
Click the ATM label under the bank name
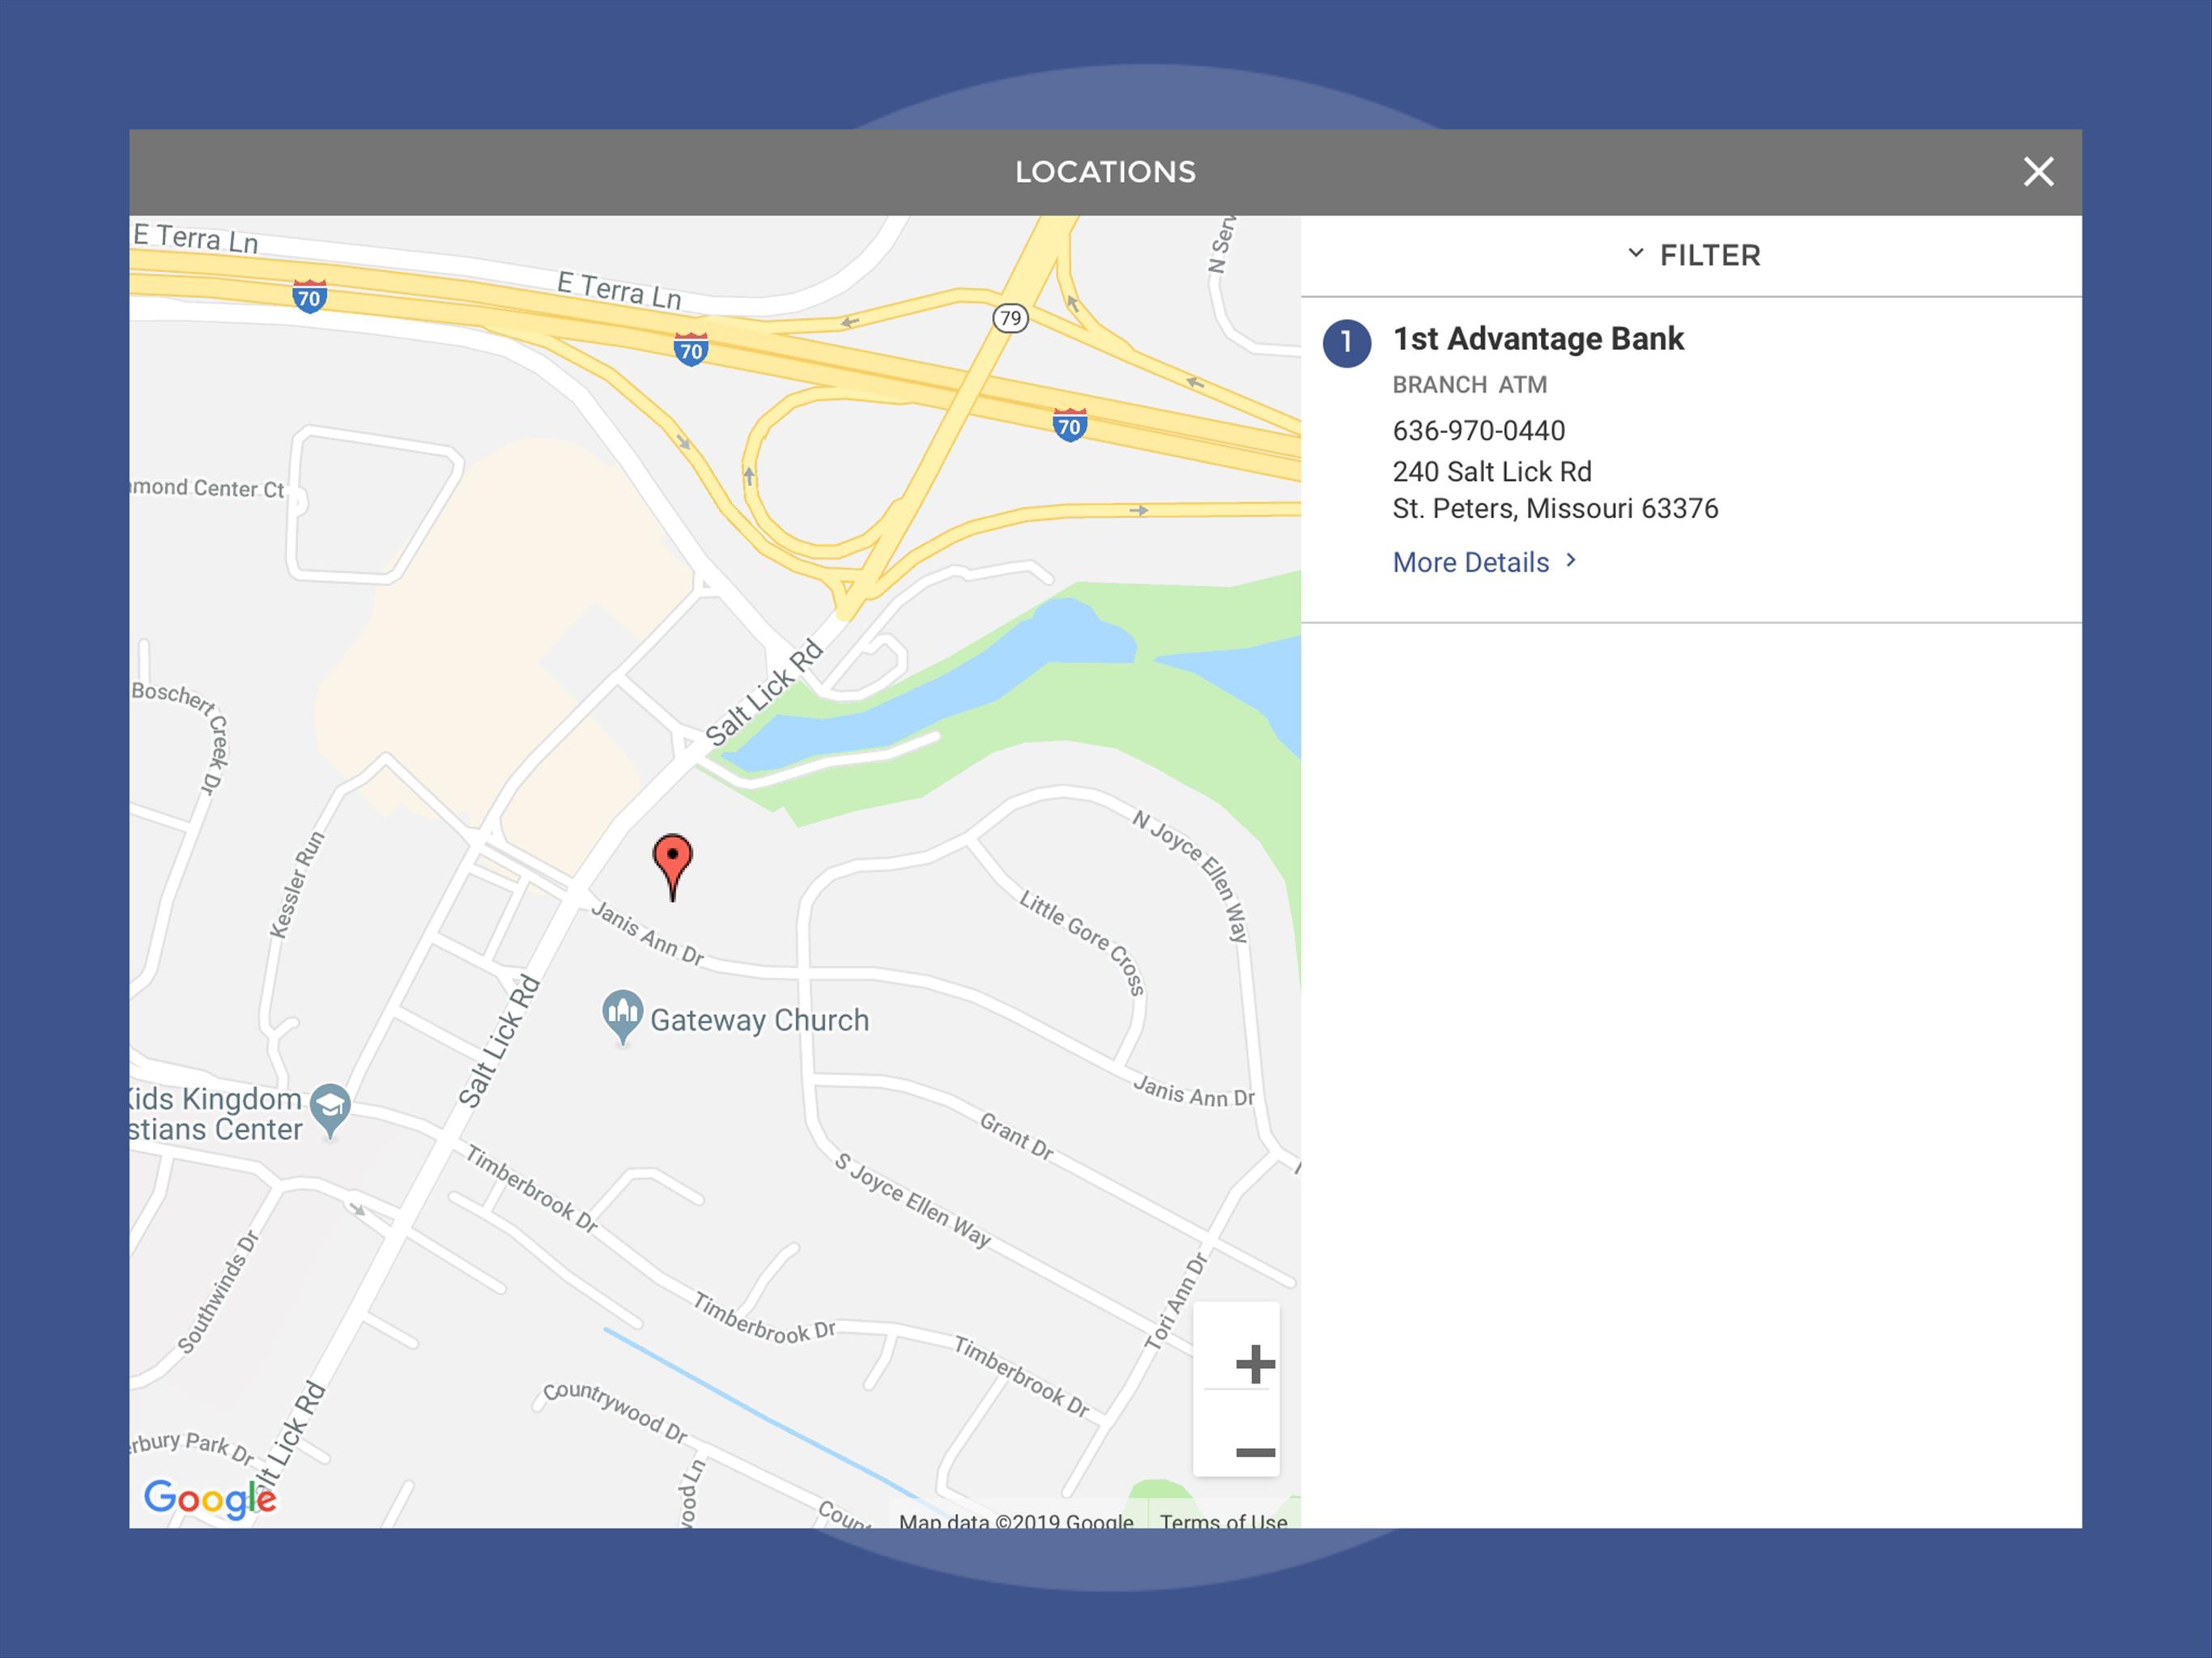tap(1522, 385)
